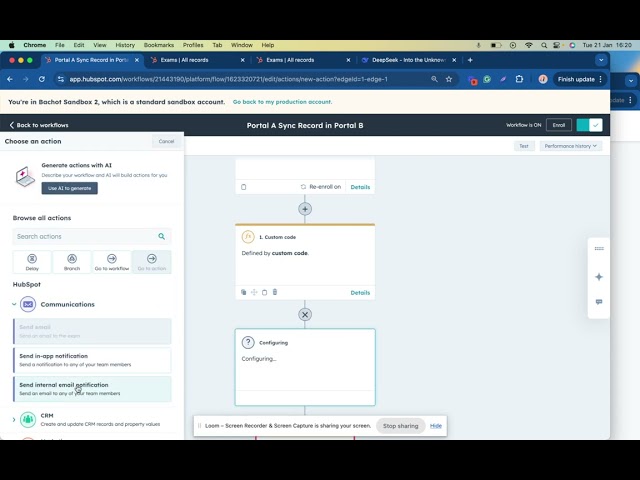Reload the page in Chrome

tap(42, 79)
